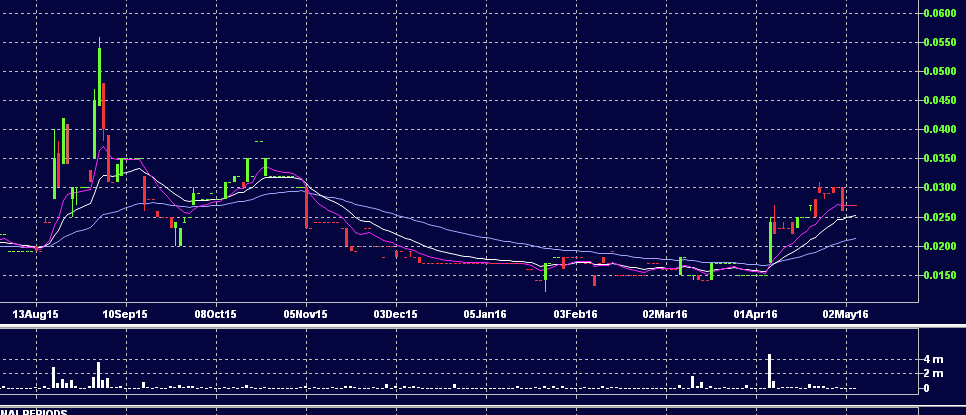Click the 0.0250 price axis label
The height and width of the screenshot is (415, 966).
point(940,217)
